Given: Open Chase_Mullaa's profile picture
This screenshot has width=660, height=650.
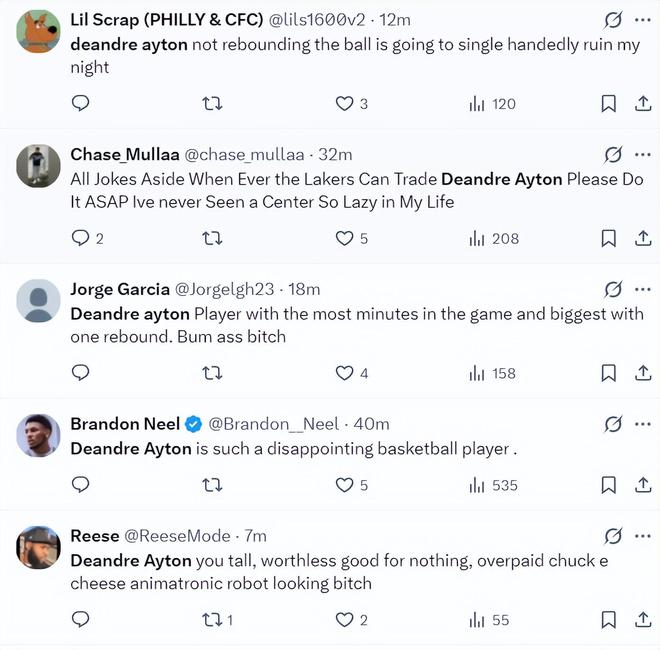Looking at the screenshot, I should point(39,166).
